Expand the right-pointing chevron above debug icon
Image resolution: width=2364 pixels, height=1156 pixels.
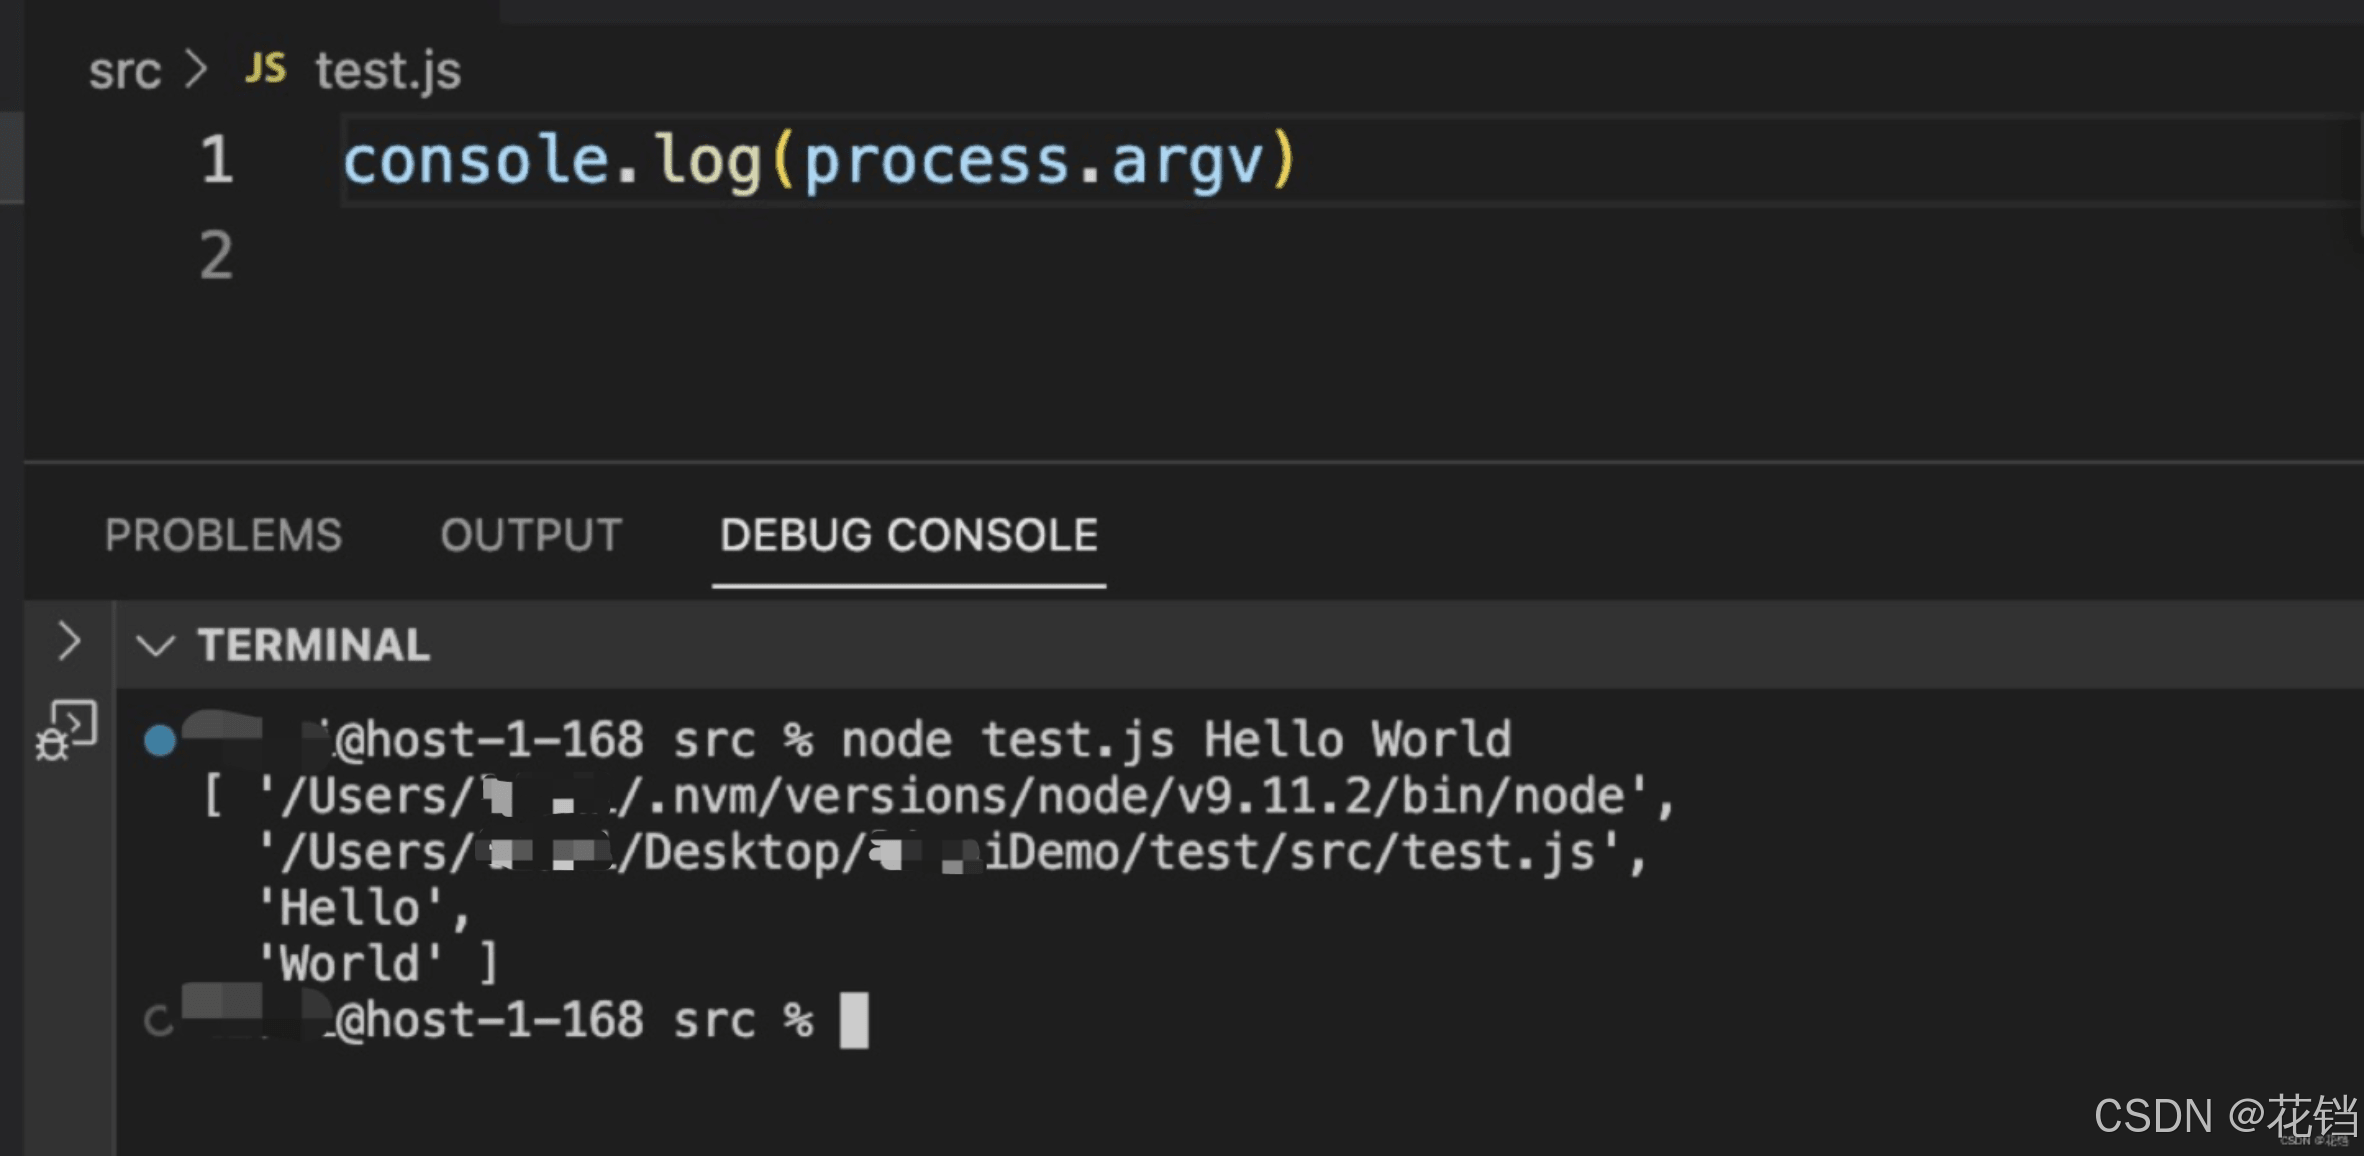click(68, 641)
